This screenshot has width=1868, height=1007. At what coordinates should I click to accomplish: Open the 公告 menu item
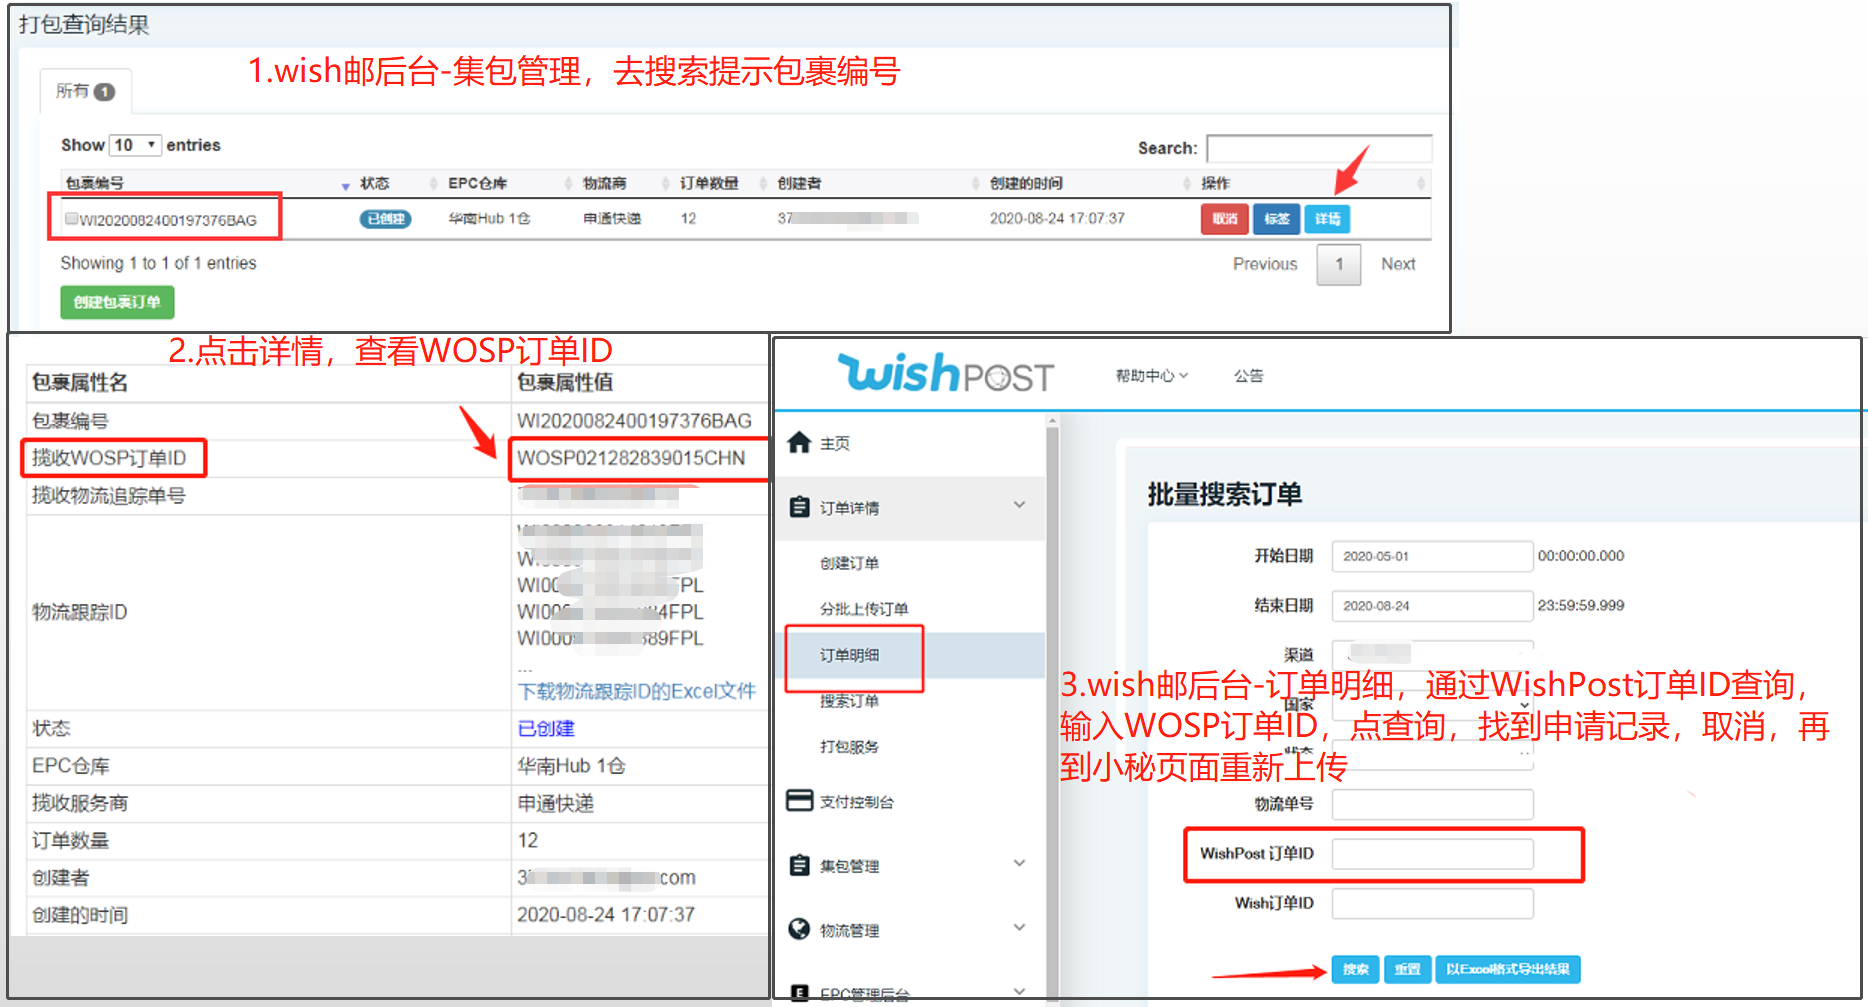pos(1248,375)
